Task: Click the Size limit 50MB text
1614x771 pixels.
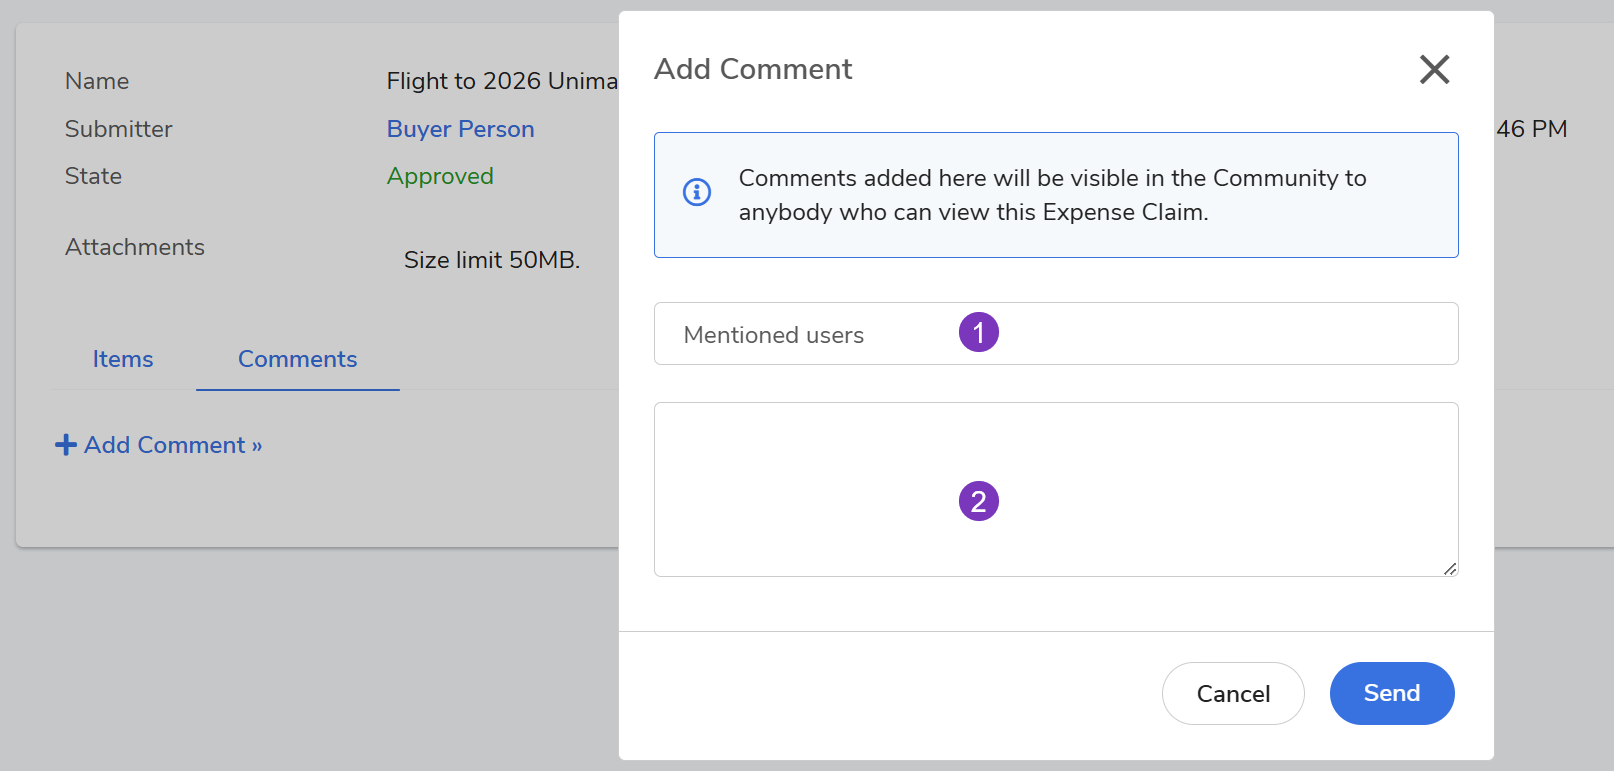Action: click(x=491, y=260)
